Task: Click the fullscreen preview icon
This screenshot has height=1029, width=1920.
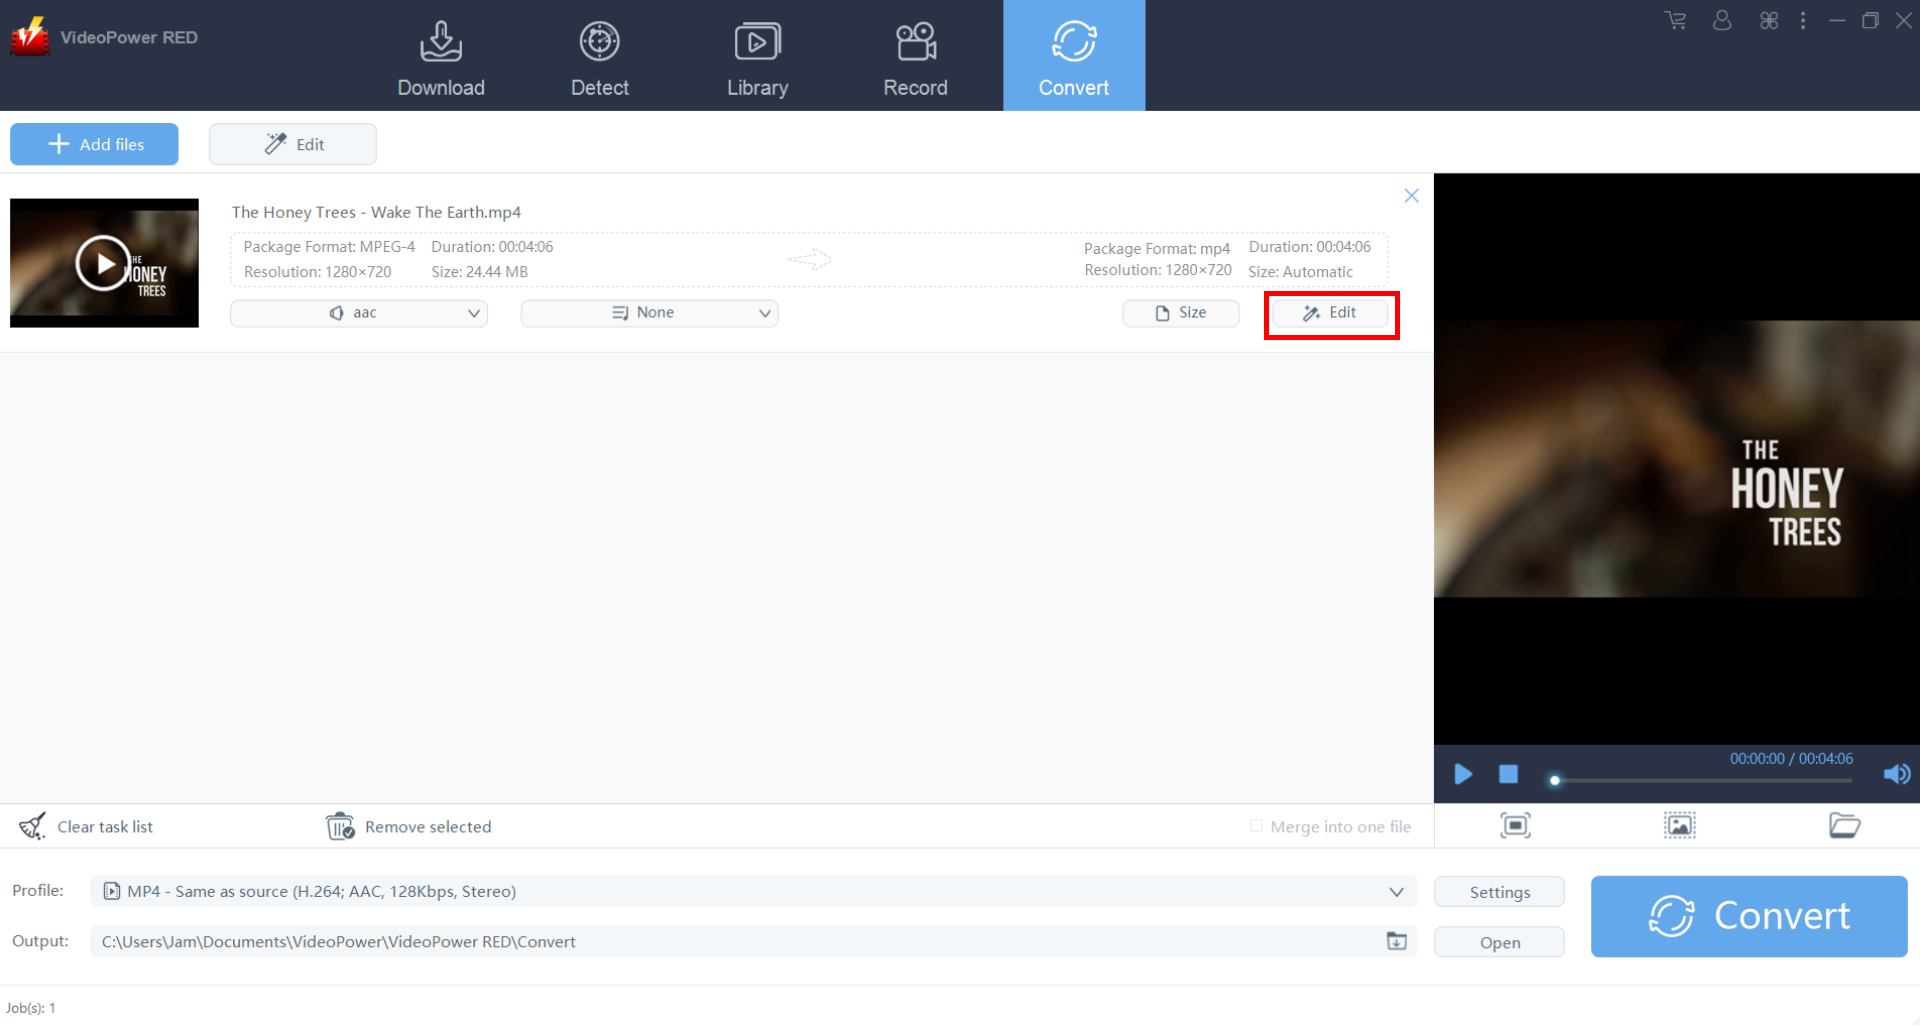Action: pyautogui.click(x=1515, y=825)
